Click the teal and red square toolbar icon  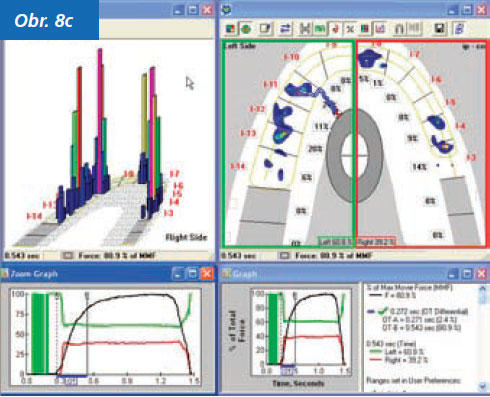pos(365,29)
